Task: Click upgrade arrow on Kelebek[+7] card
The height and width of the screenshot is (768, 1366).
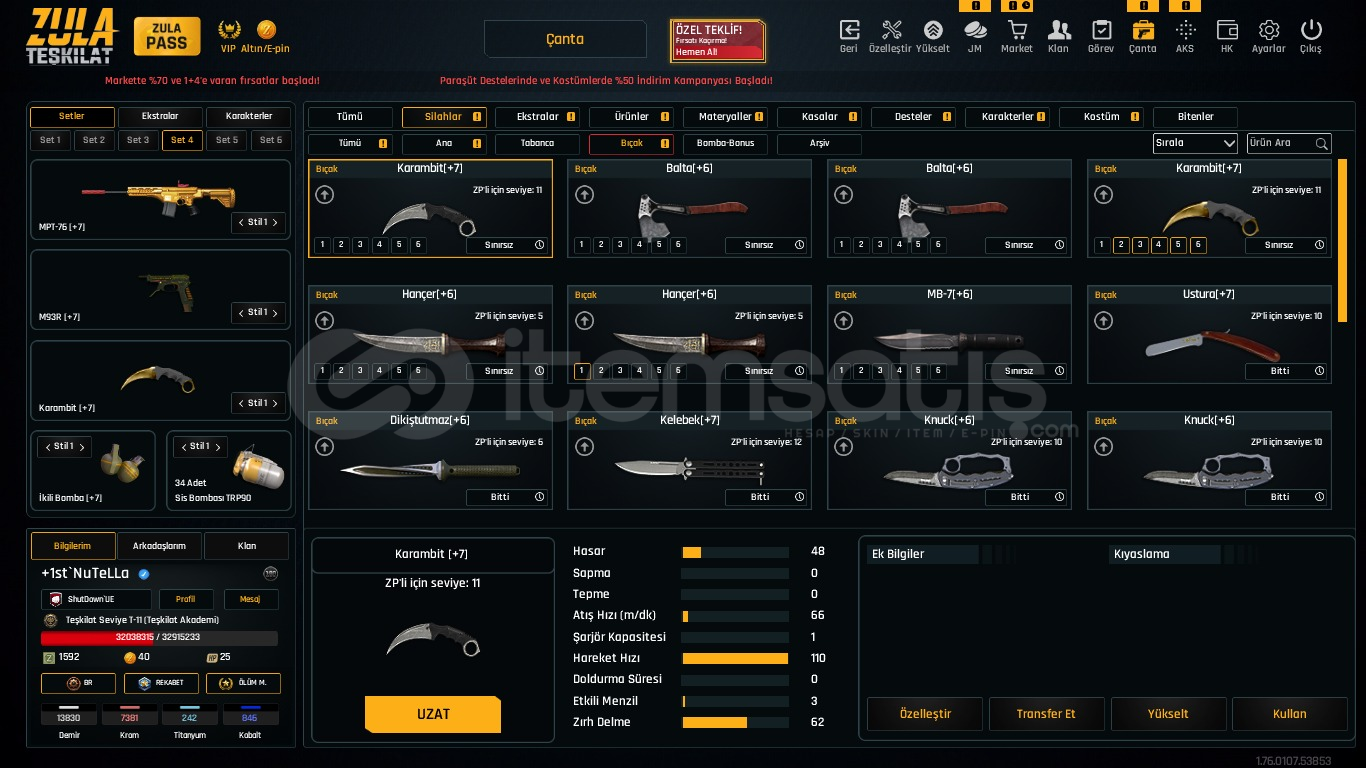Action: click(x=584, y=447)
